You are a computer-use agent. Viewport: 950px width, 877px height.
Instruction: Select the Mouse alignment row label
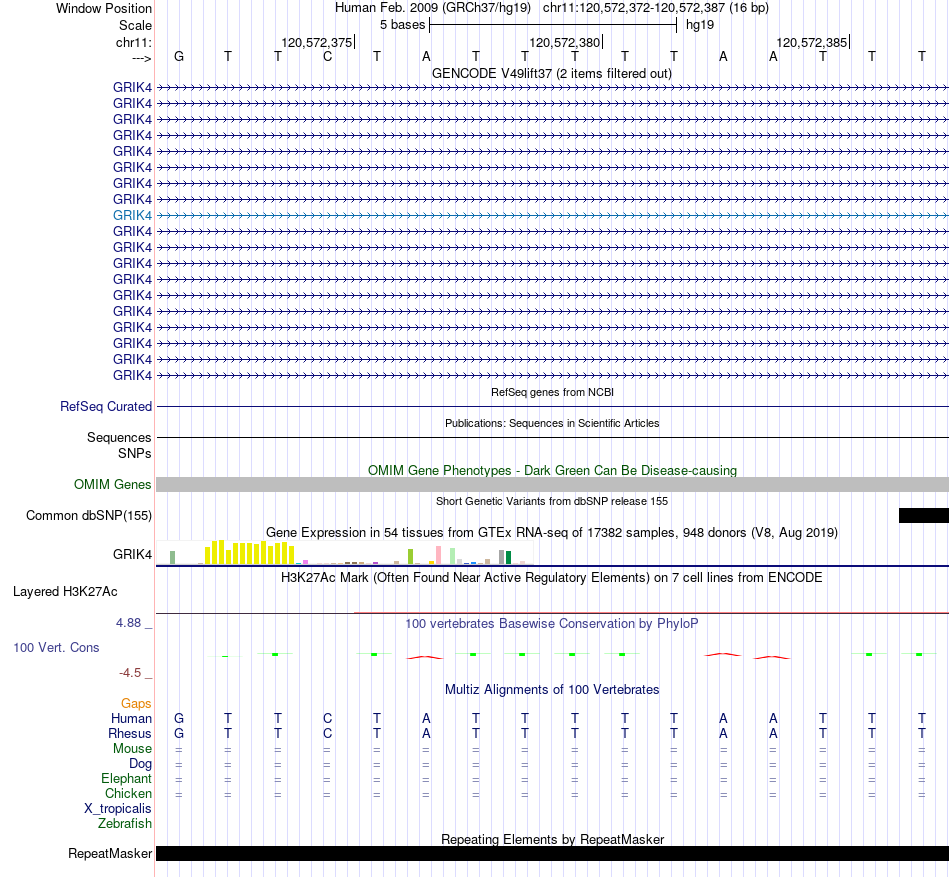(132, 748)
